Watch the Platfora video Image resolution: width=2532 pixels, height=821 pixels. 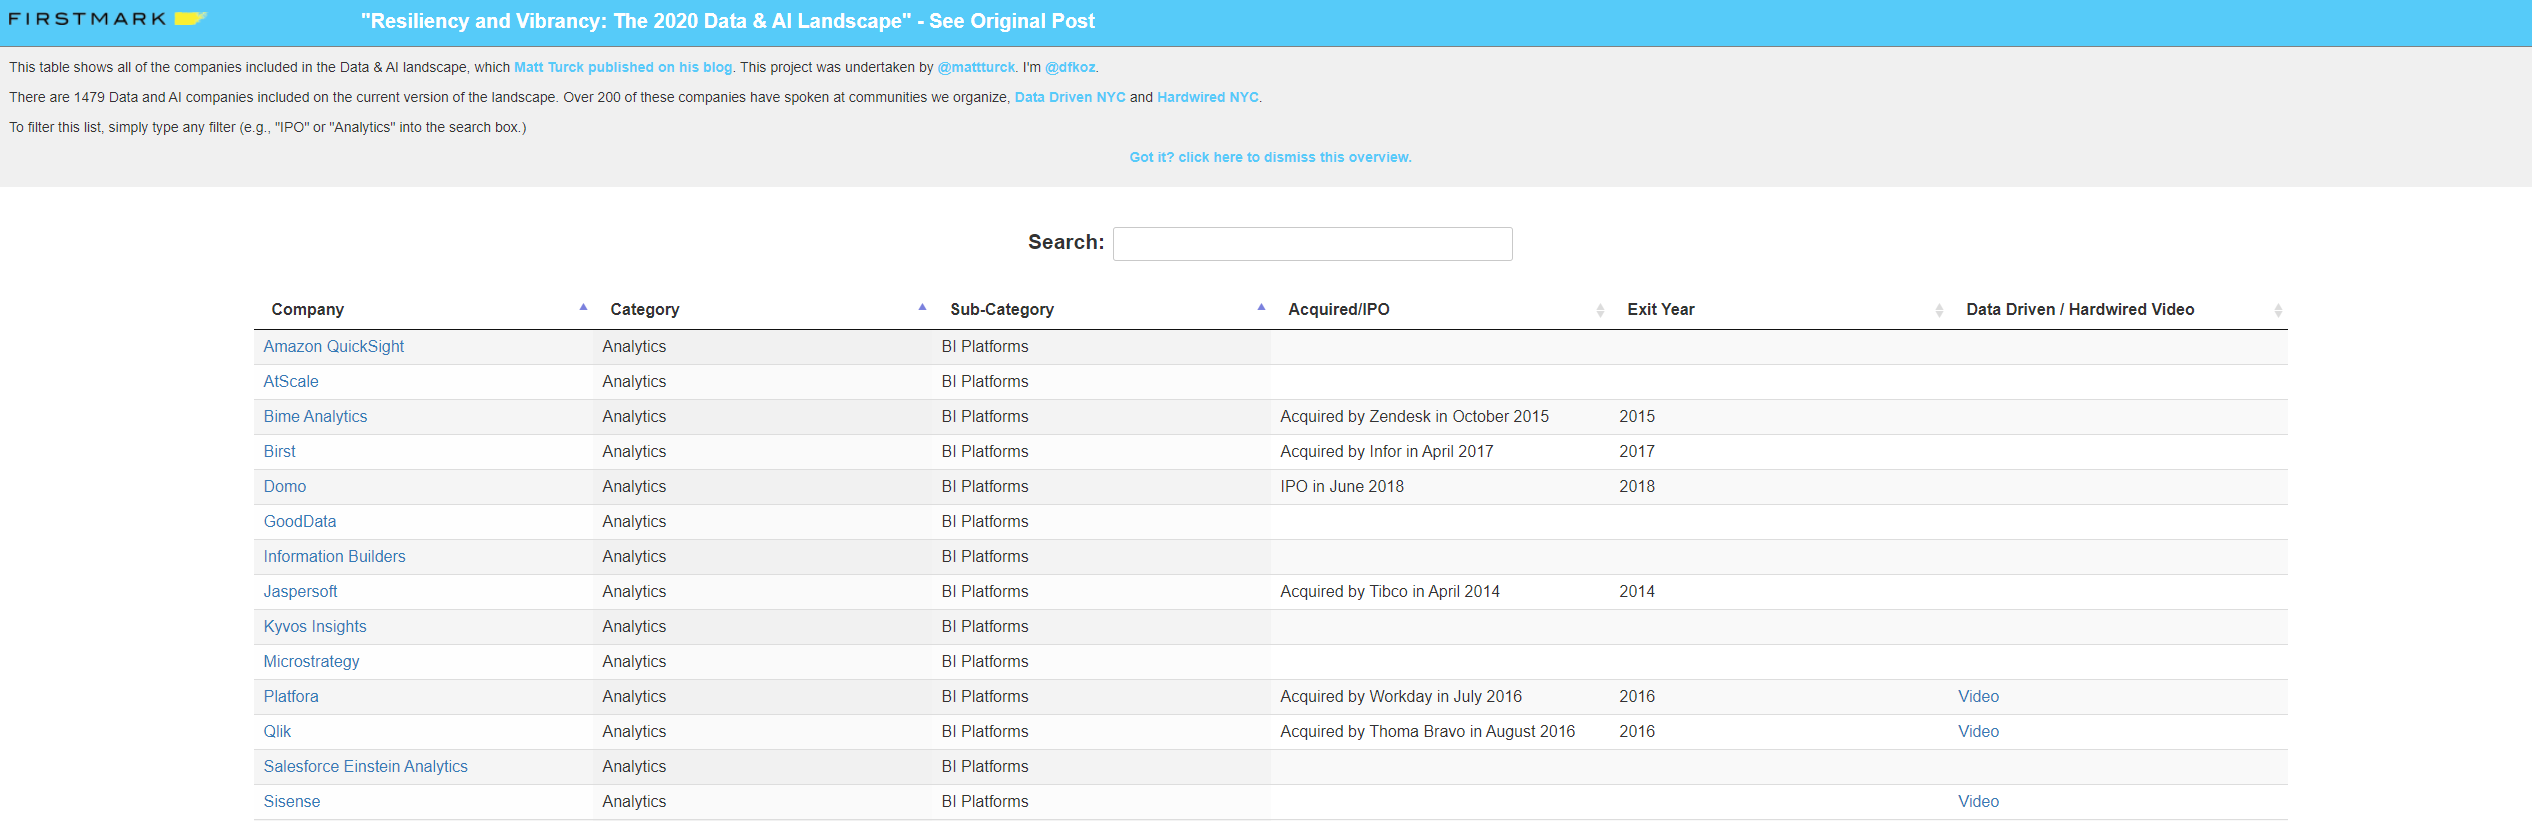pos(1978,696)
